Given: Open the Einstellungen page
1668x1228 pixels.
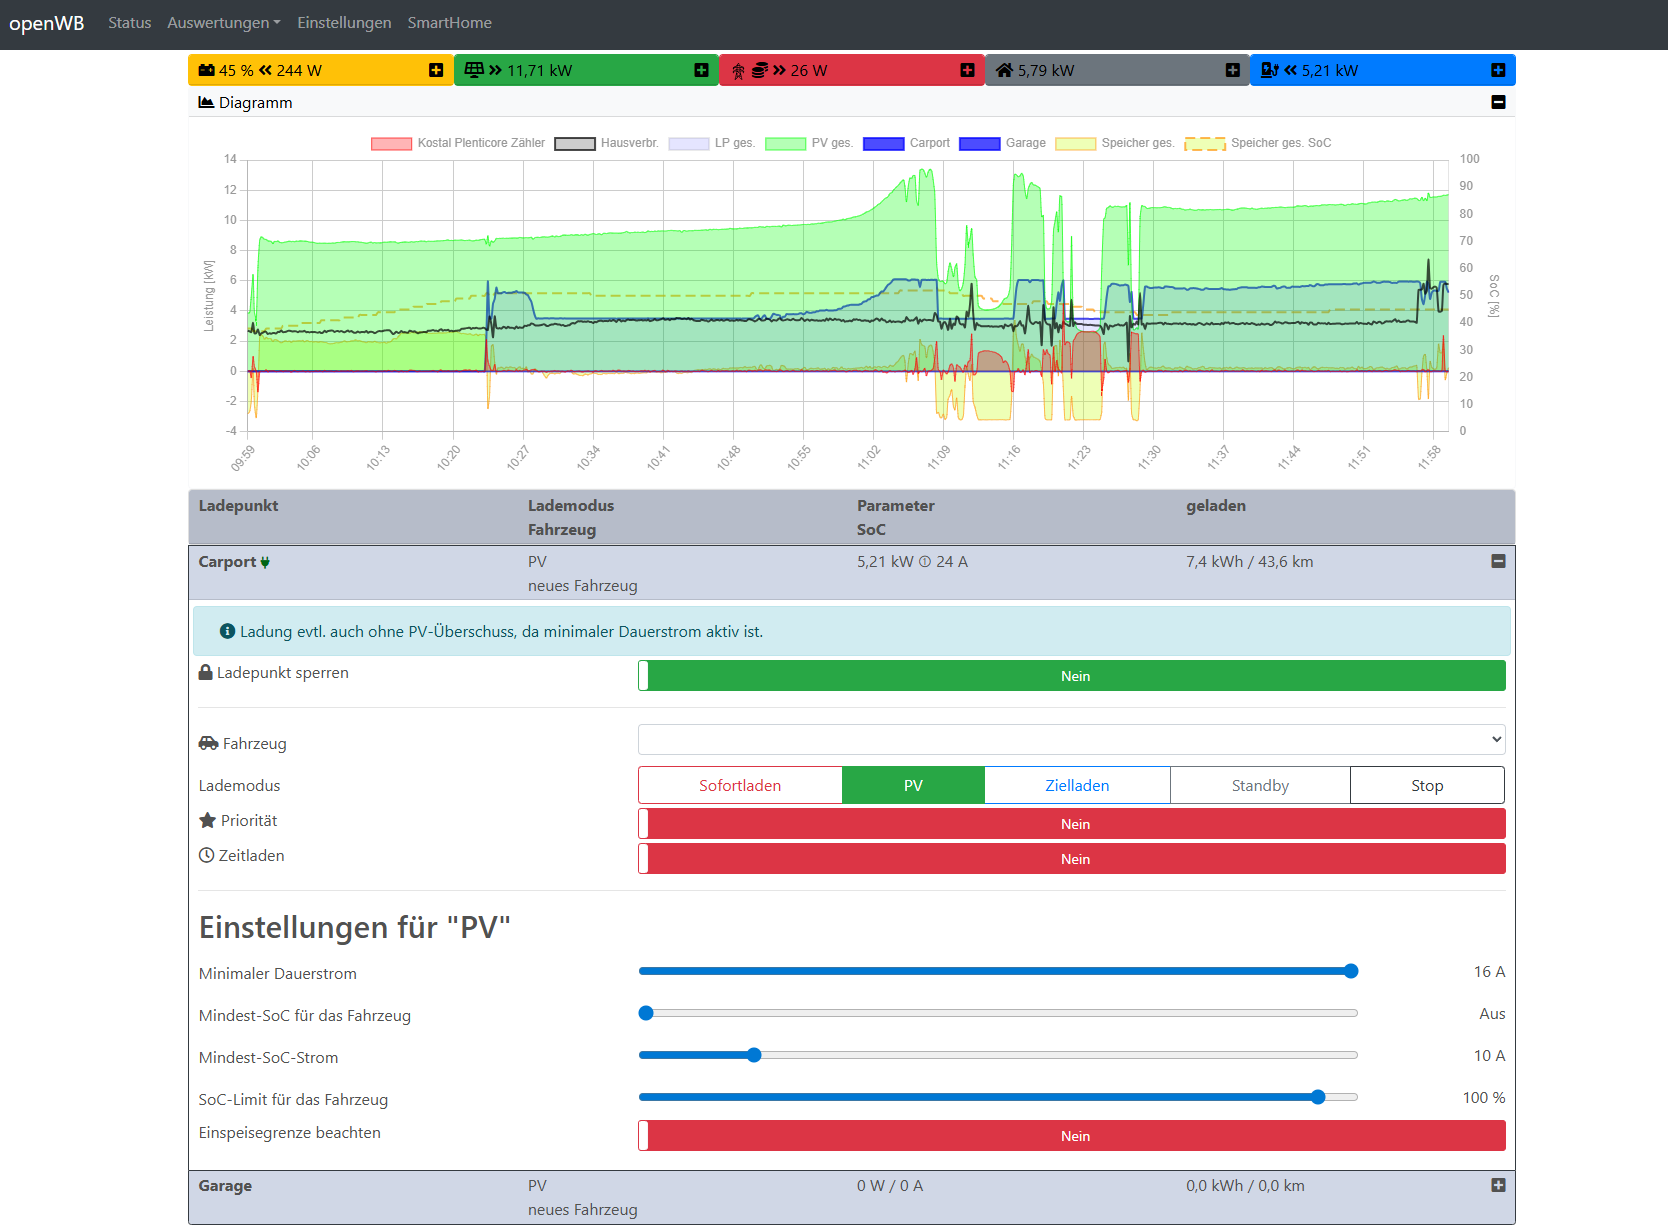Looking at the screenshot, I should [344, 22].
